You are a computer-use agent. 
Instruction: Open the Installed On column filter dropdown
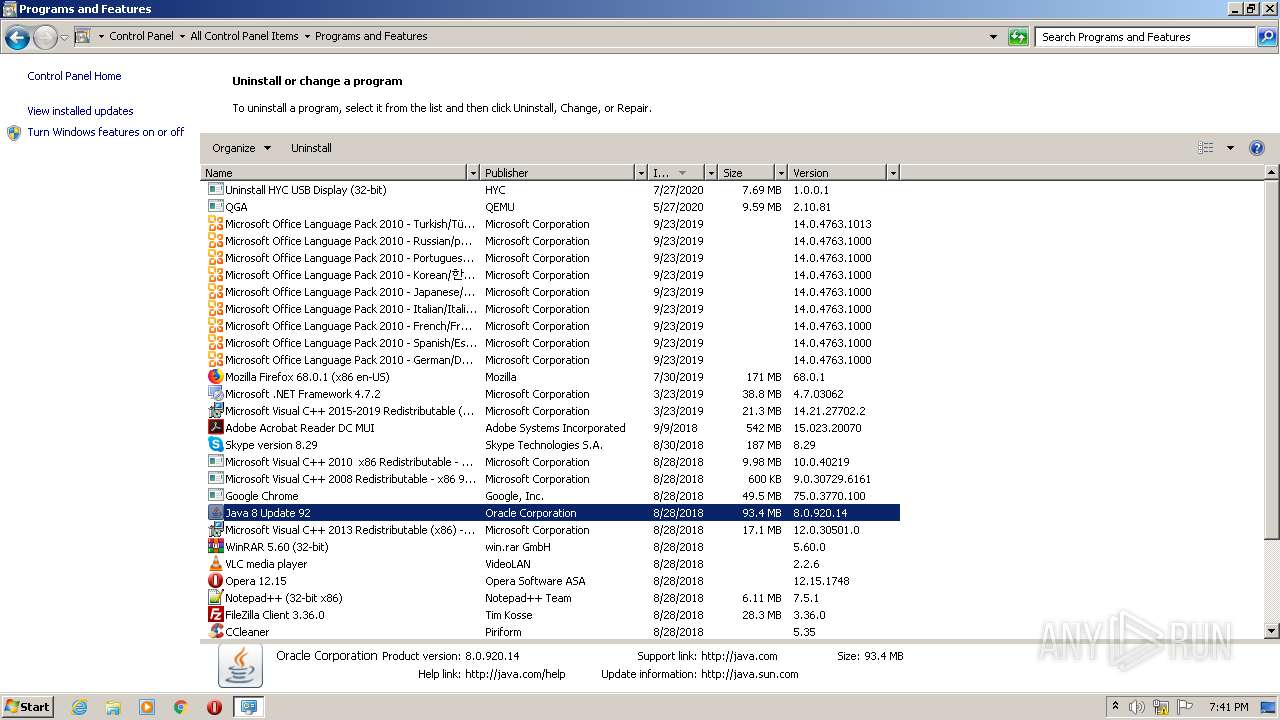(711, 173)
